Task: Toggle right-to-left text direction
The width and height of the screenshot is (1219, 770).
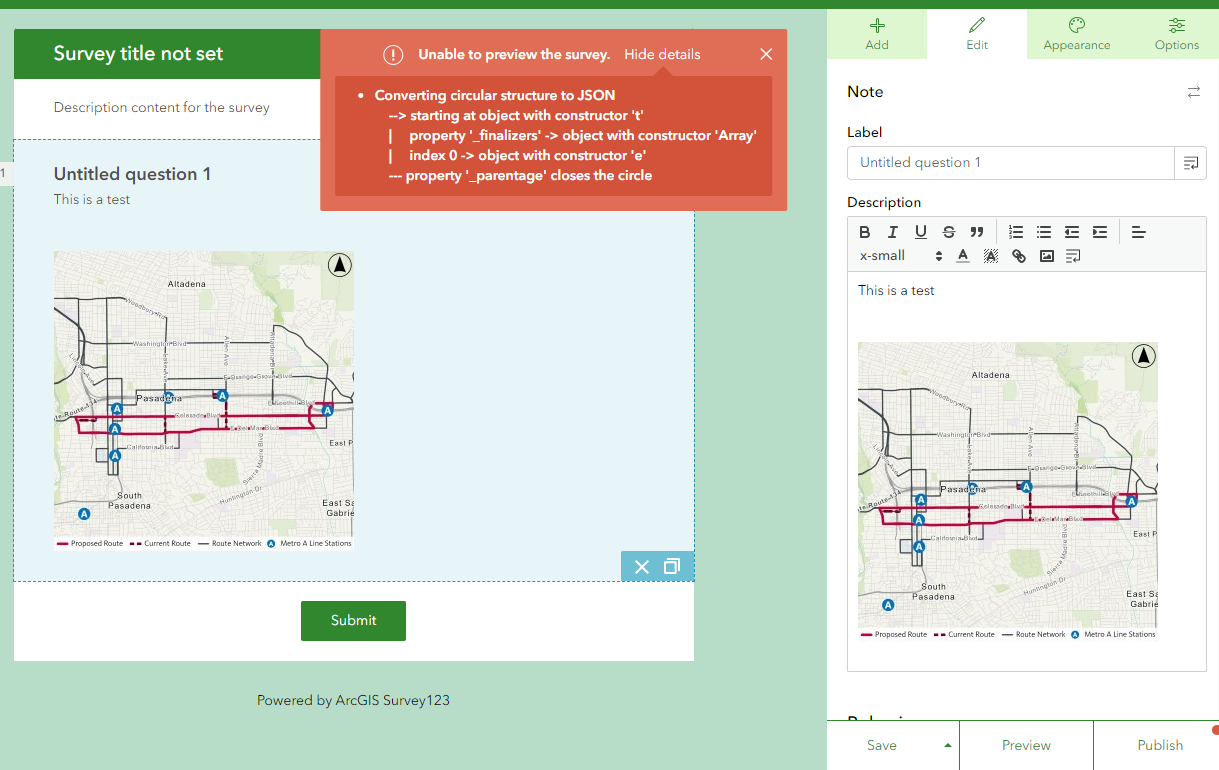Action: pyautogui.click(x=1072, y=255)
